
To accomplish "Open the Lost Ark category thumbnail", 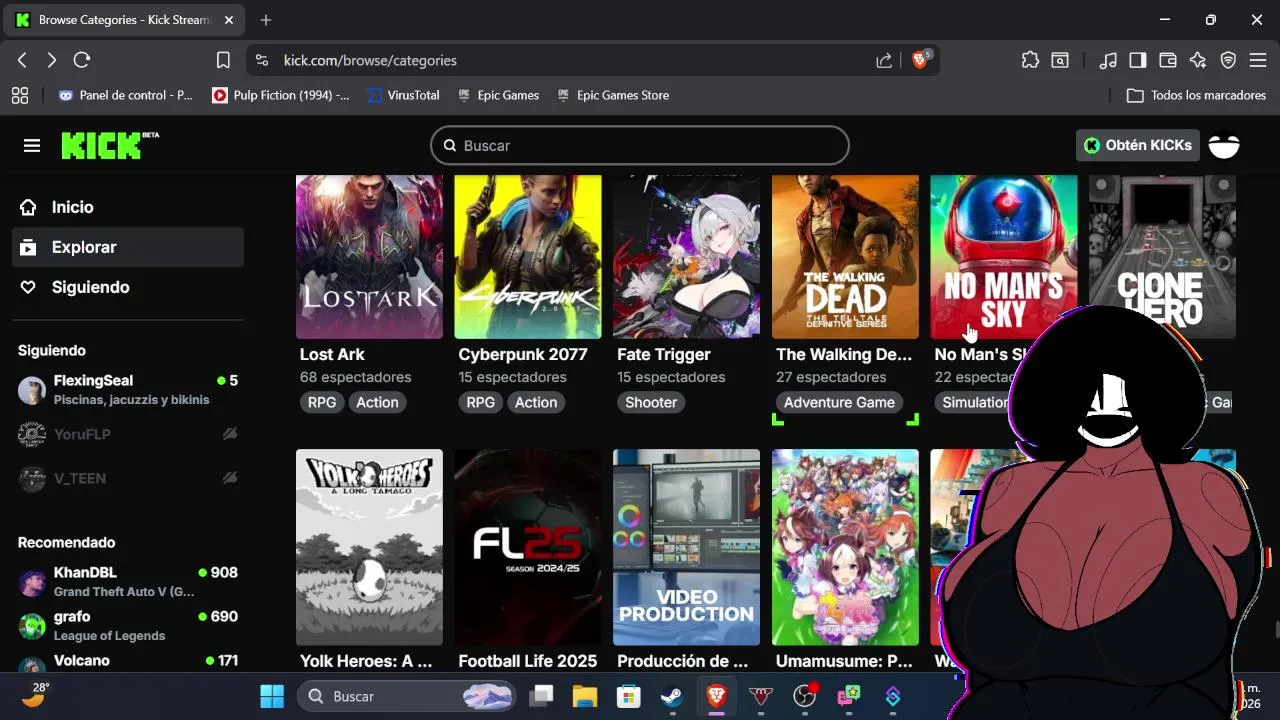I will (369, 257).
